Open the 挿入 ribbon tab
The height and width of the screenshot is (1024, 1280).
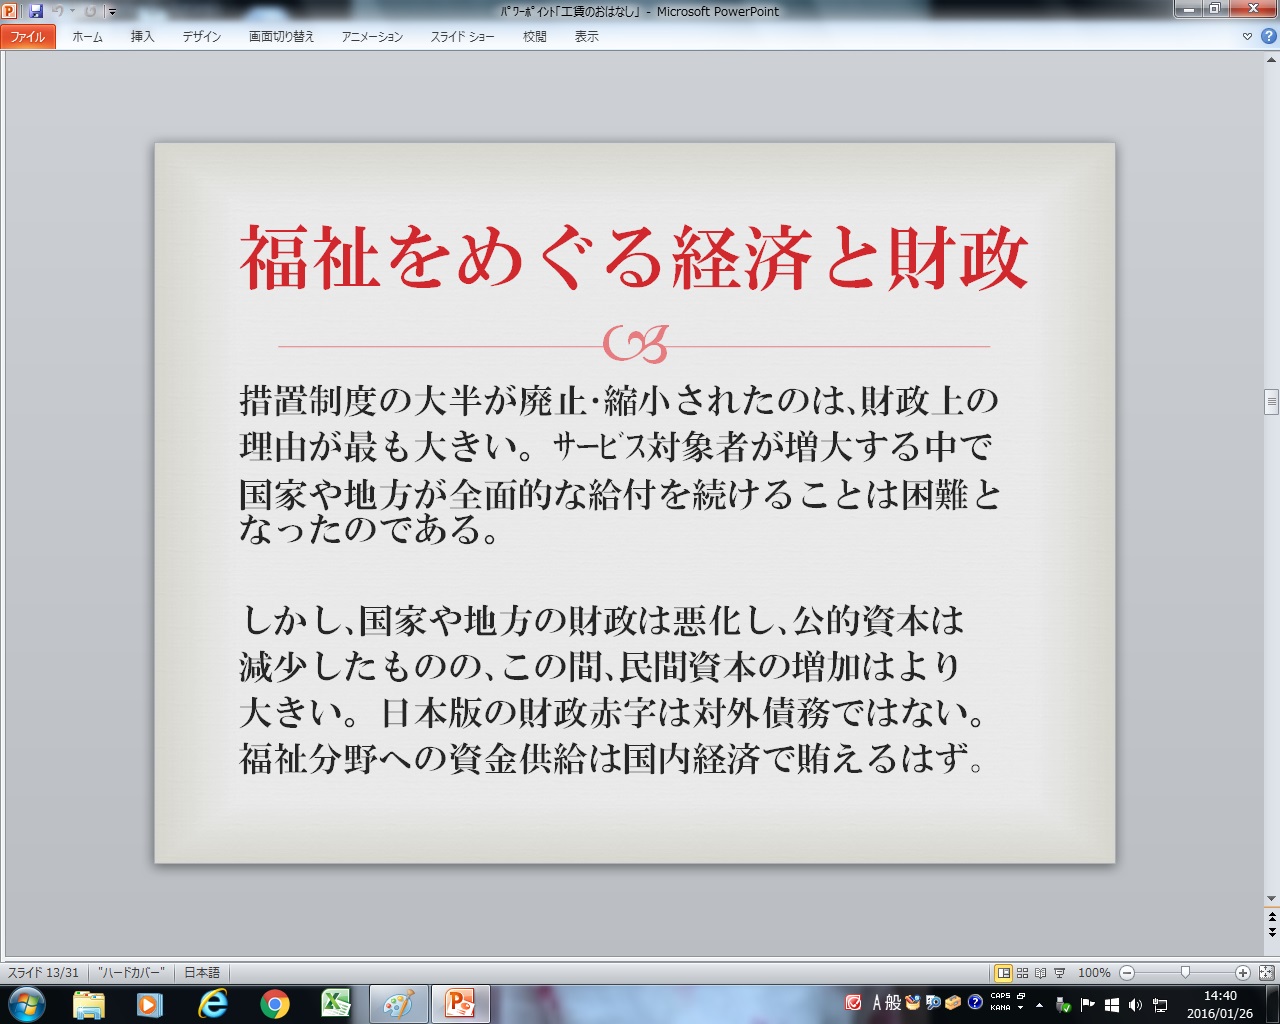coord(142,36)
